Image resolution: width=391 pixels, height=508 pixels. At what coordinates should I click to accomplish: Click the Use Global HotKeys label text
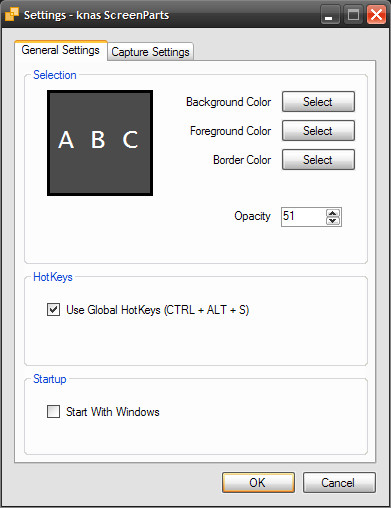click(158, 310)
